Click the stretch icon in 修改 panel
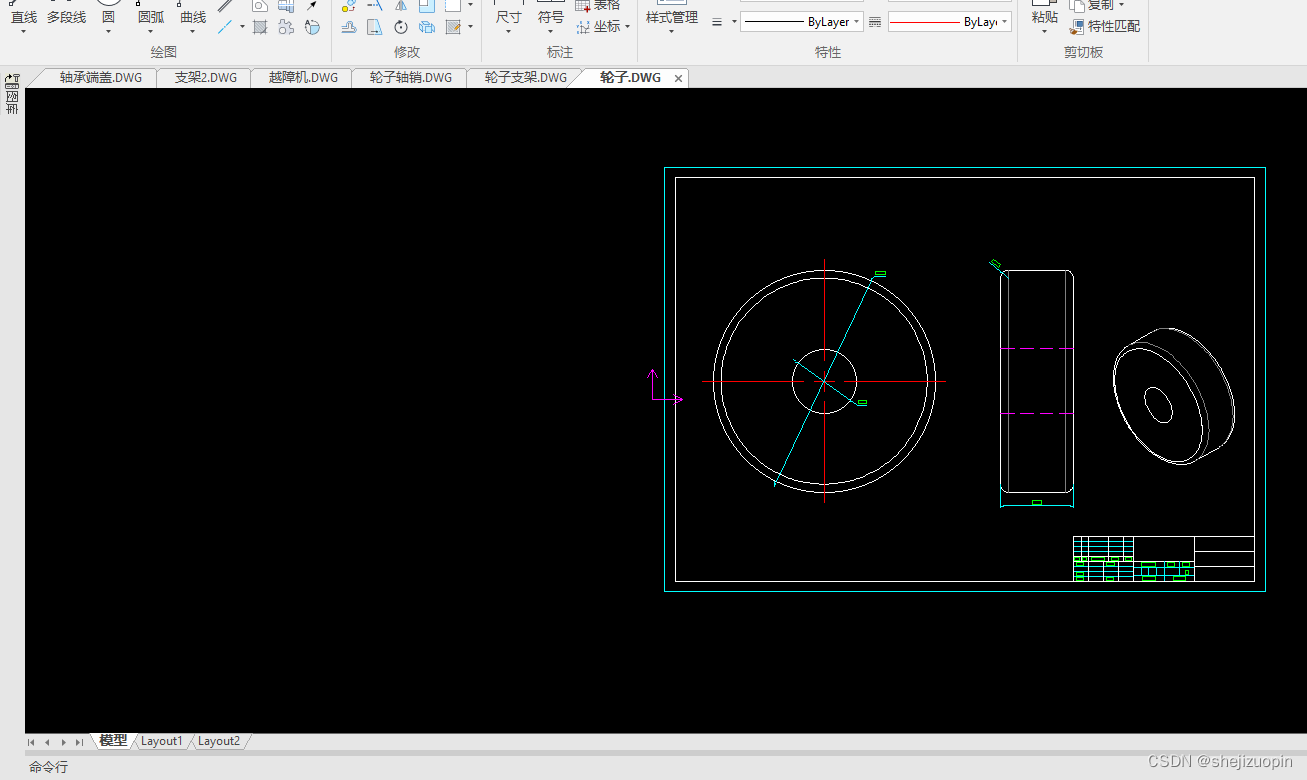1307x780 pixels. coord(348,27)
